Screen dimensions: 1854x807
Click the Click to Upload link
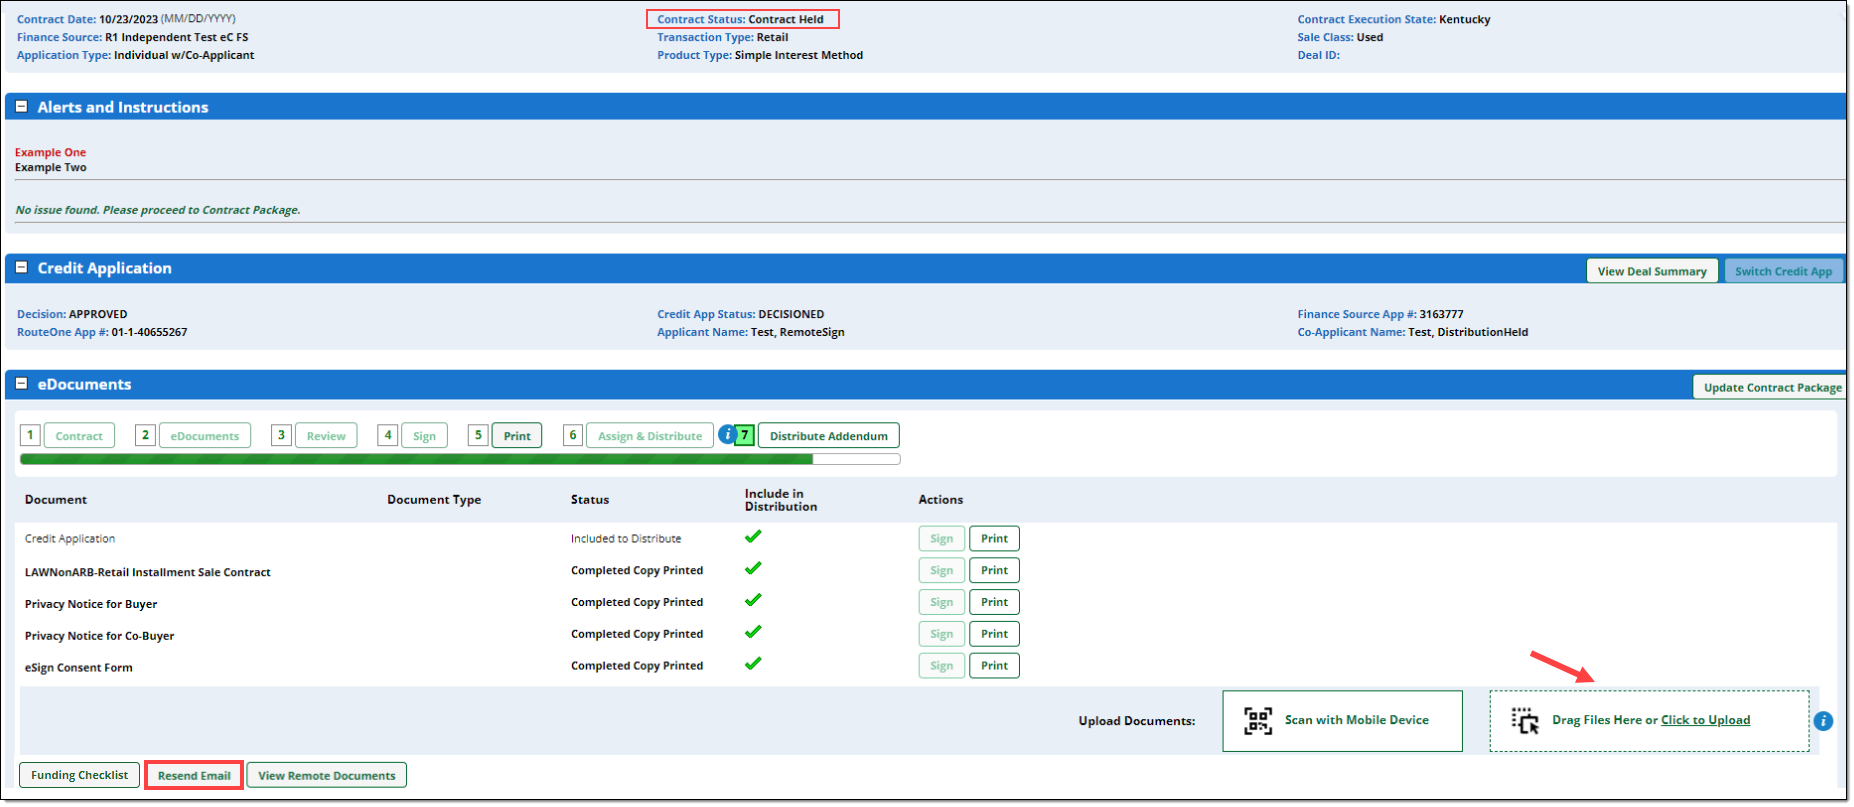(x=1705, y=720)
